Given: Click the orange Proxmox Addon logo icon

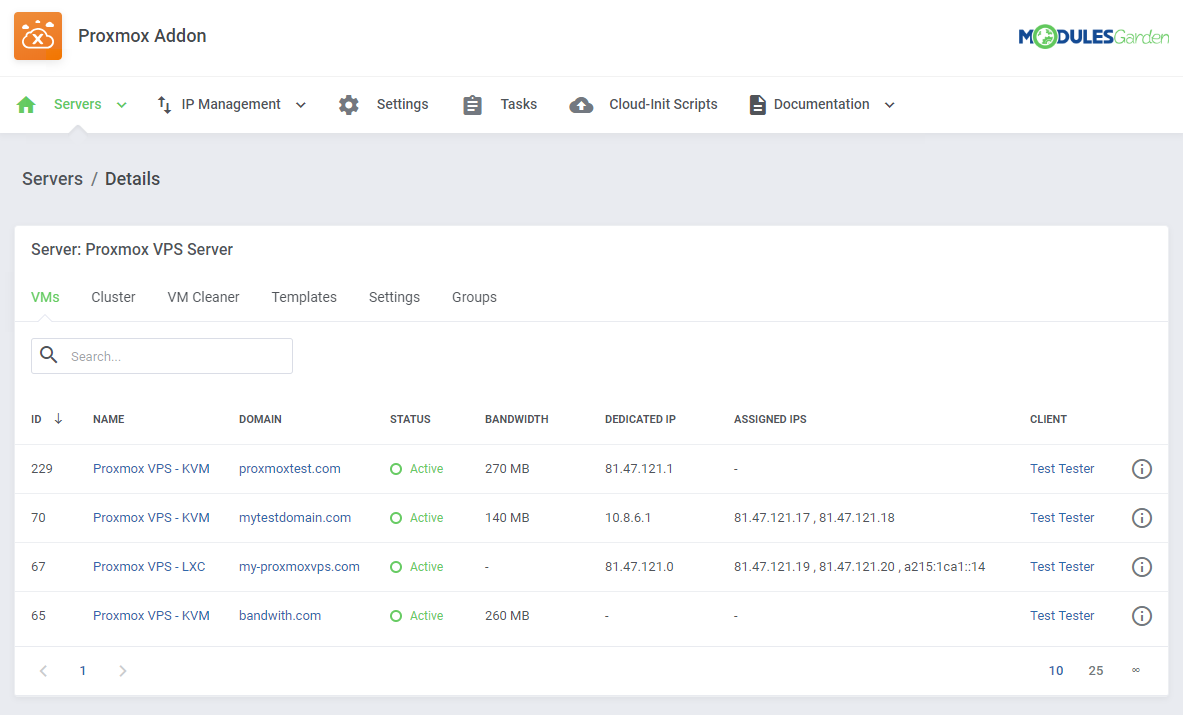Looking at the screenshot, I should 38,35.
